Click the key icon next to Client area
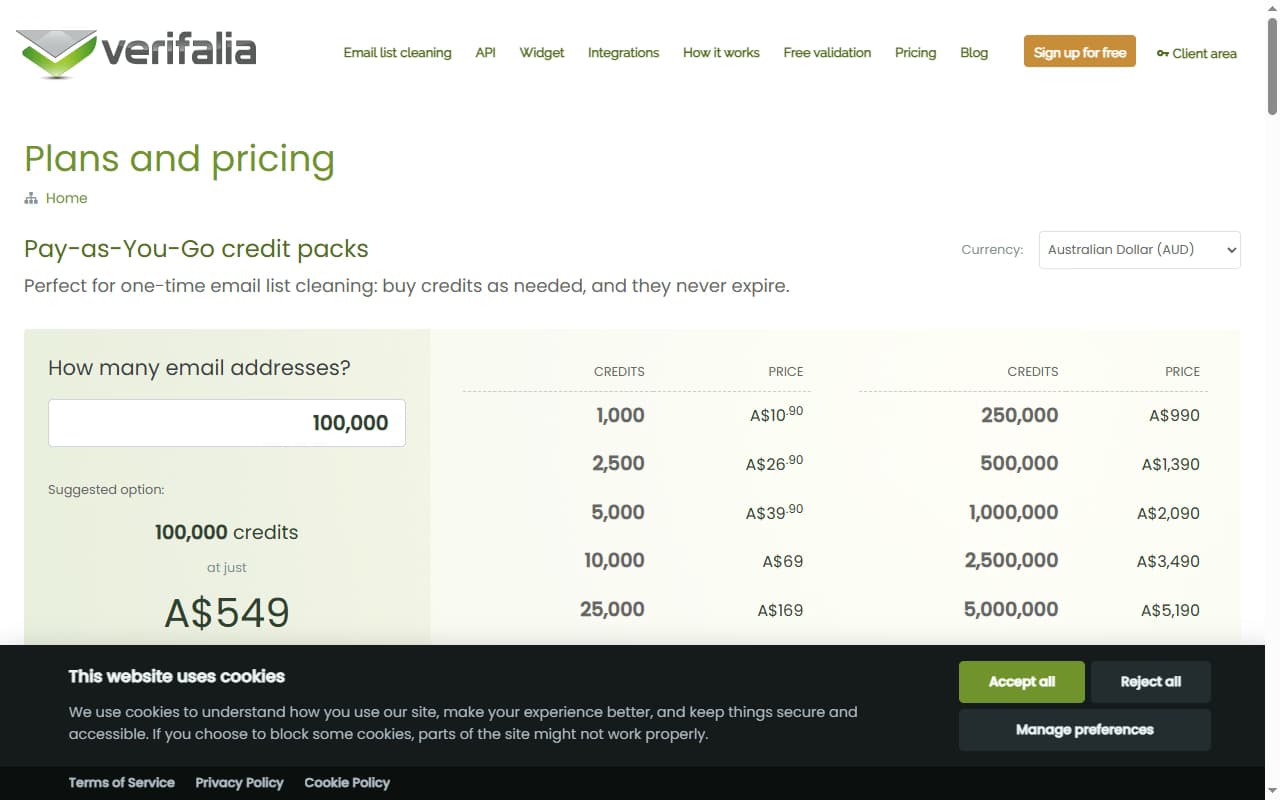Screen dimensions: 1280x800 (1162, 53)
